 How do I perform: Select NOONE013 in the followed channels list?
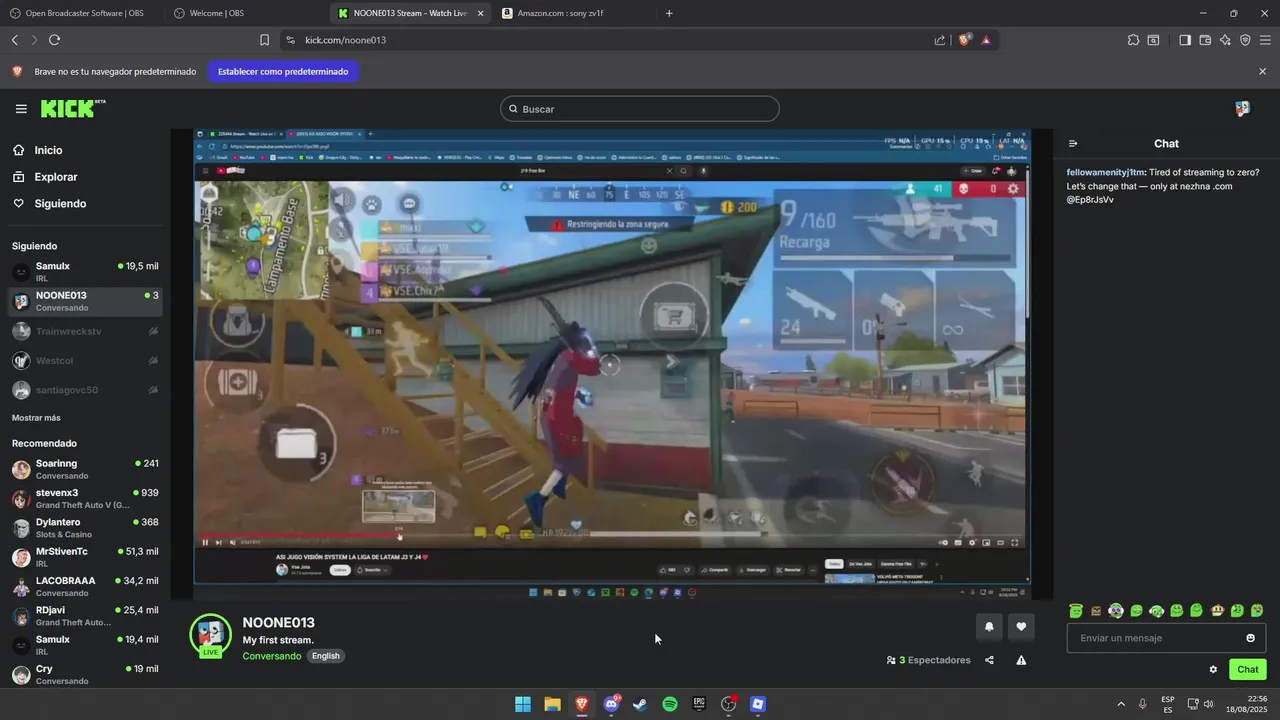(x=85, y=301)
